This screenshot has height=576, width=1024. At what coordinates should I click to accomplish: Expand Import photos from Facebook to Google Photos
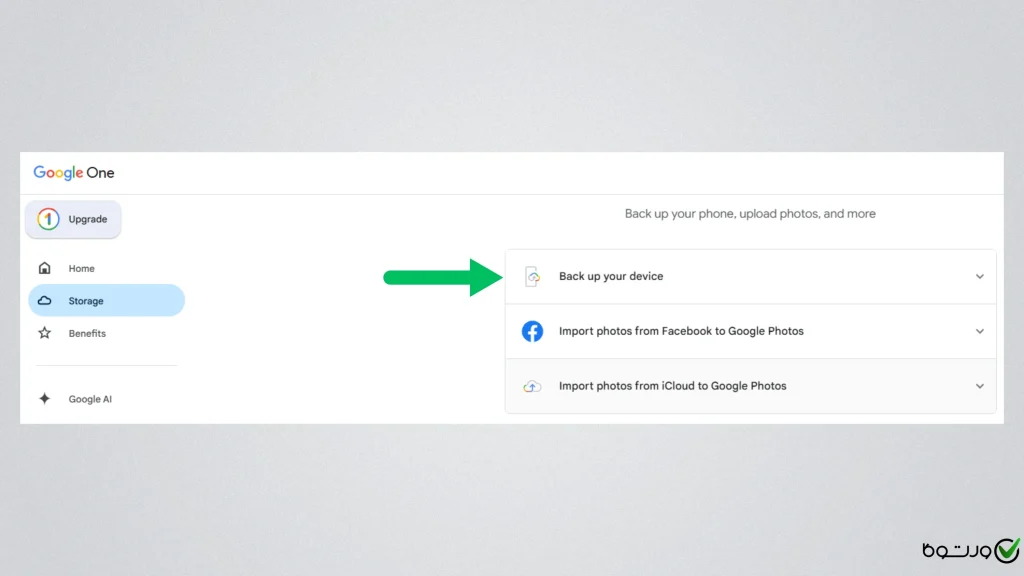click(x=980, y=331)
